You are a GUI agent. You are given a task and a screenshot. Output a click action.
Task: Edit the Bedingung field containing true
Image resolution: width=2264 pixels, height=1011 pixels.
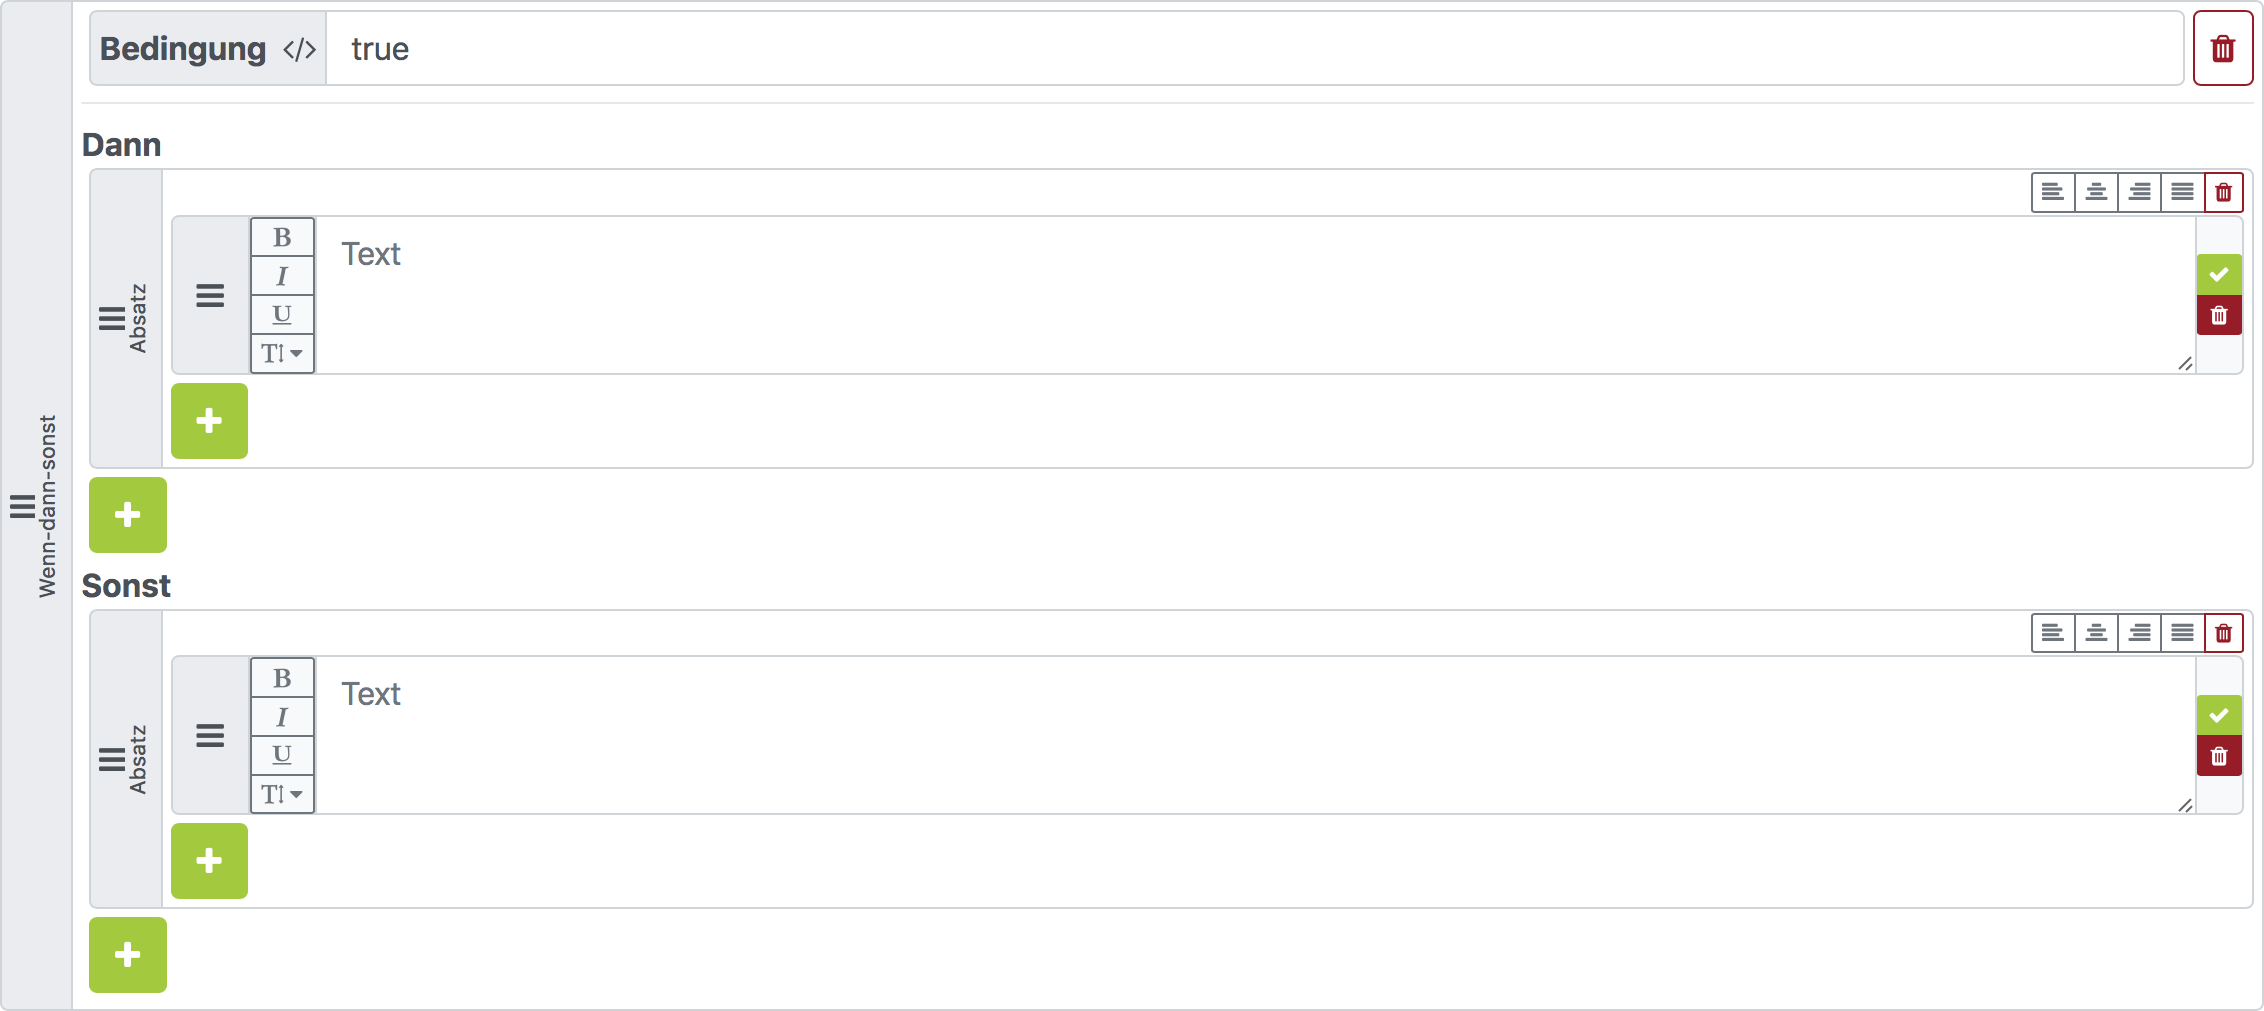(x=1254, y=48)
